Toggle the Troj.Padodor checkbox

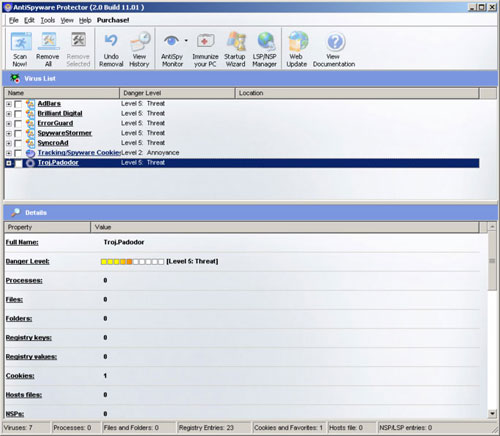pos(18,163)
